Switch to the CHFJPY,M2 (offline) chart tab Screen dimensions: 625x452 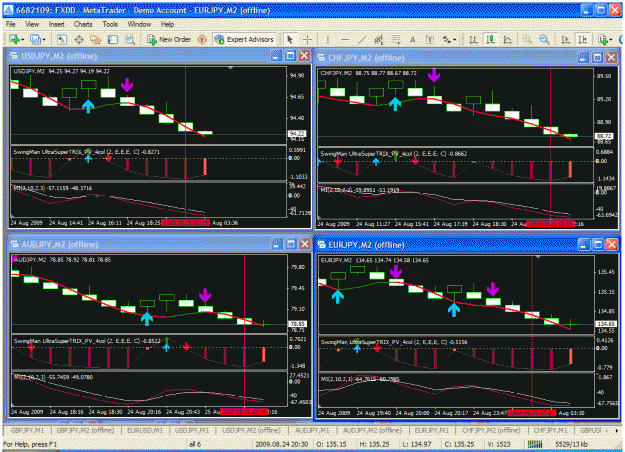coord(491,430)
